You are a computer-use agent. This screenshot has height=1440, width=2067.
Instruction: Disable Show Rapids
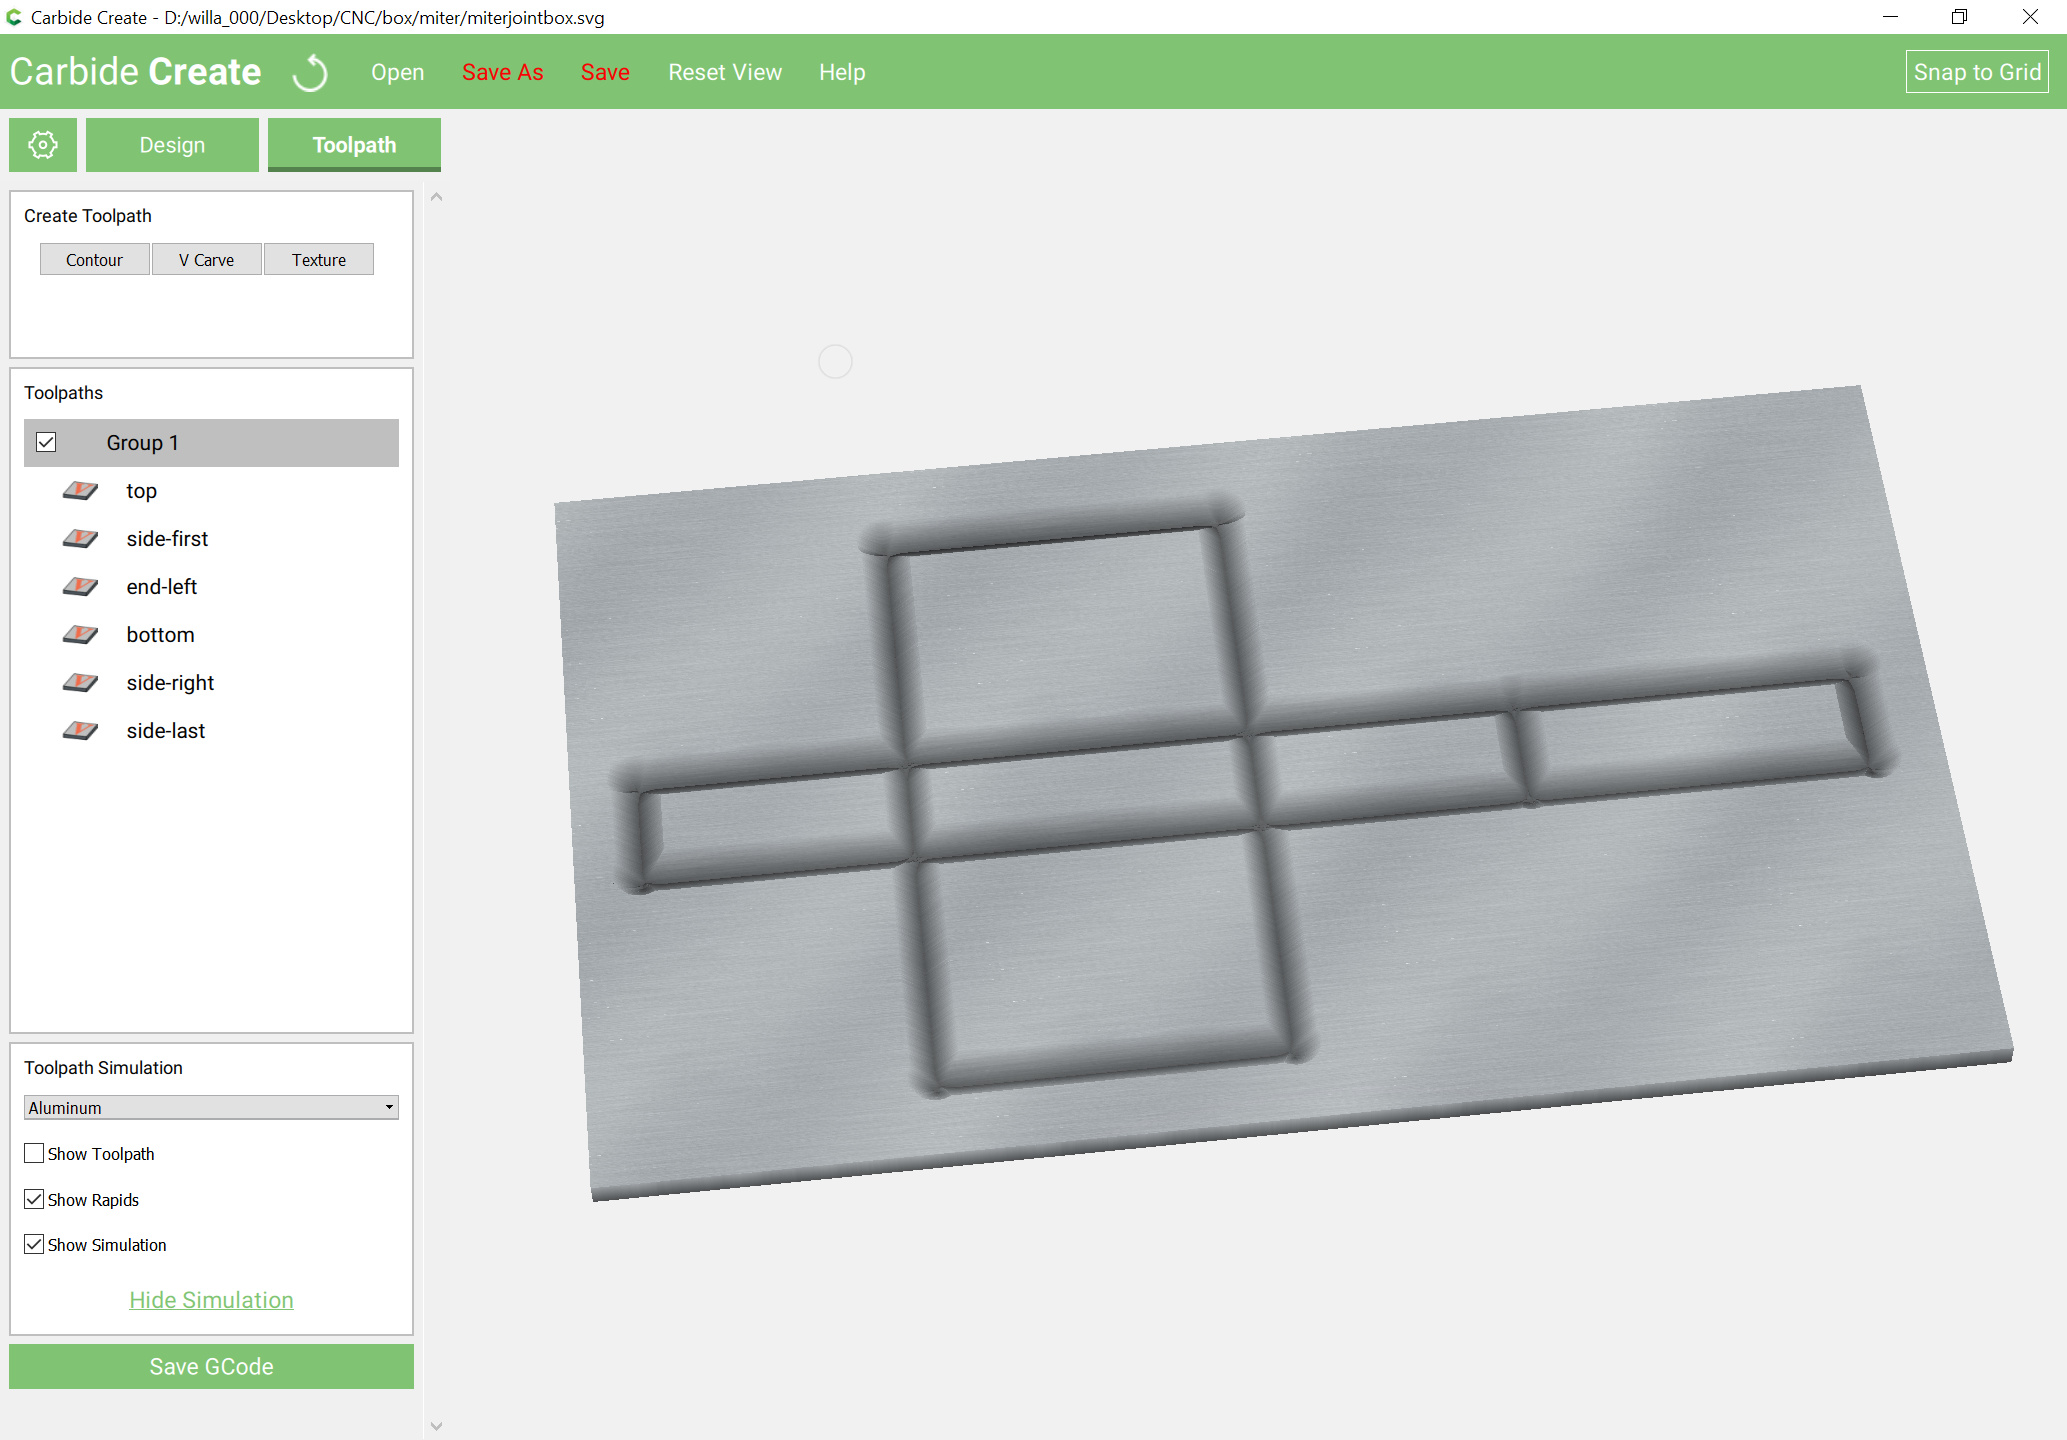pos(33,1199)
